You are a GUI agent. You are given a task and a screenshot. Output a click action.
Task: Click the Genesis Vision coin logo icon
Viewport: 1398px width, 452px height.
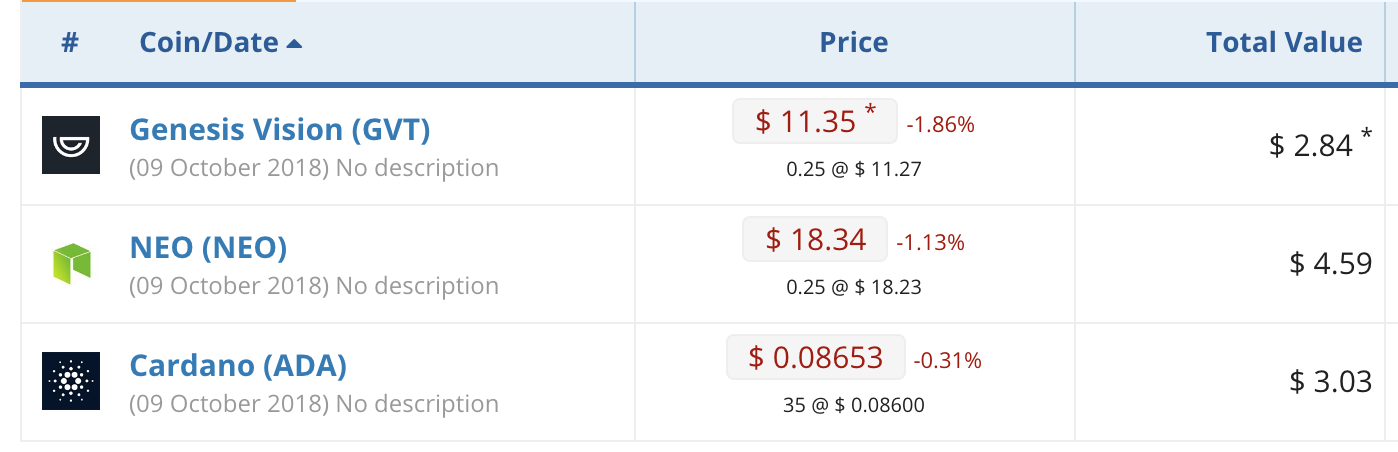[x=70, y=146]
